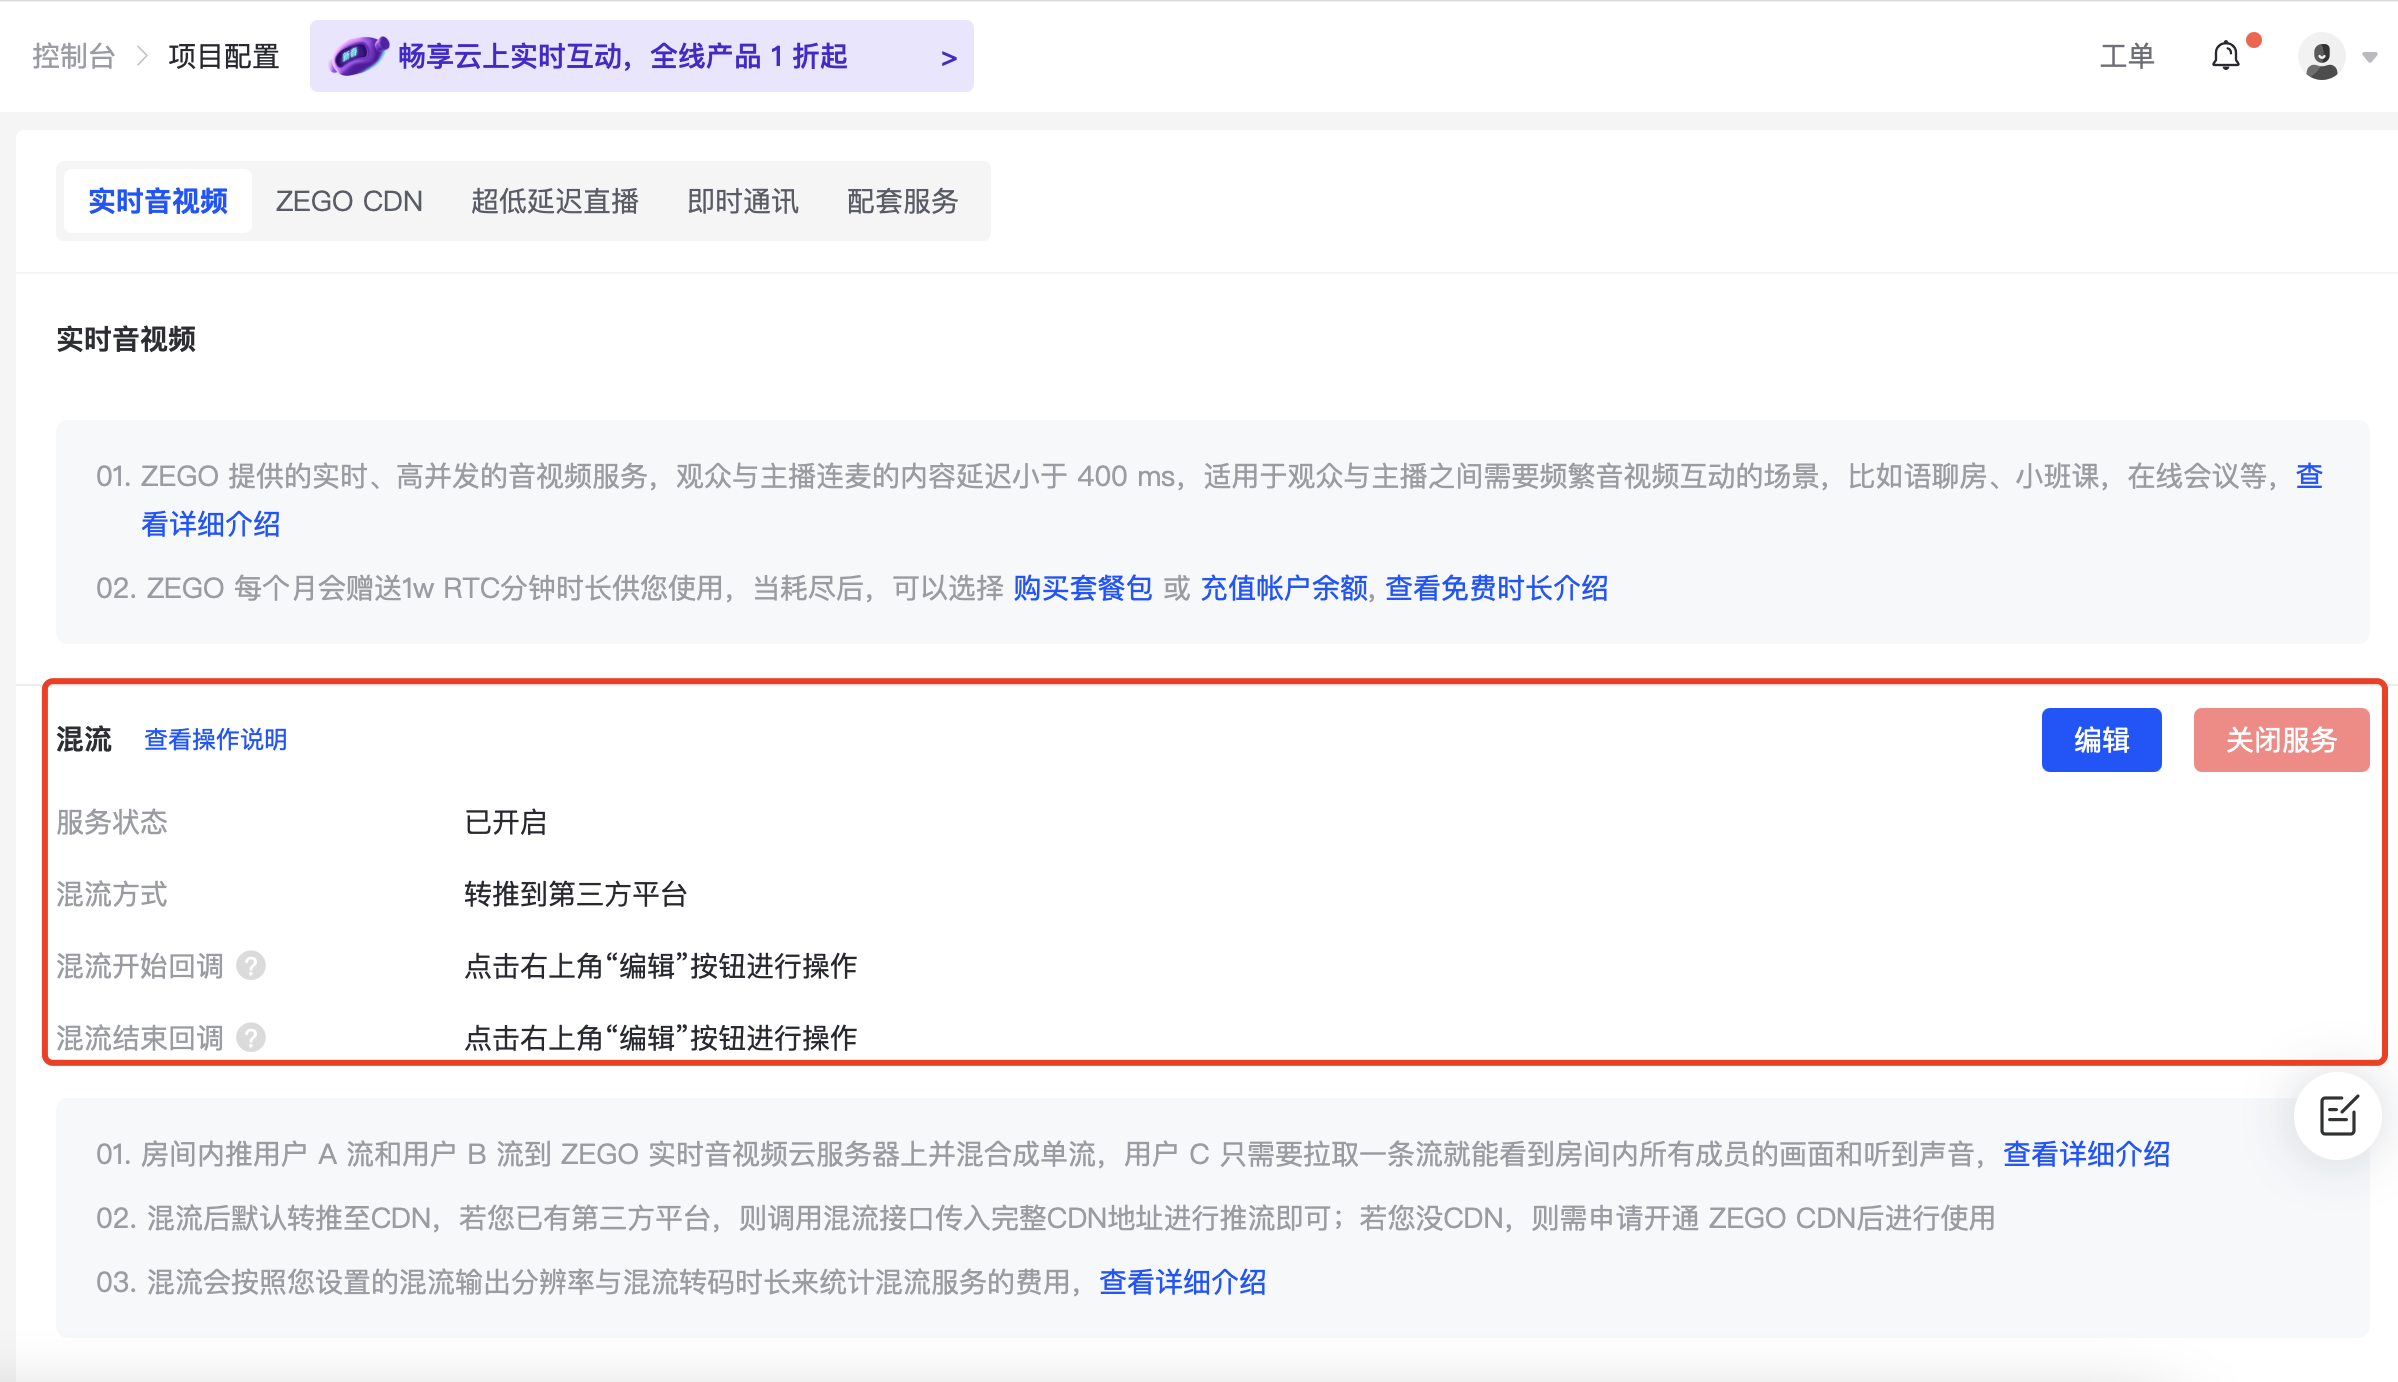
Task: Click the user avatar in the top right
Action: (x=2322, y=56)
